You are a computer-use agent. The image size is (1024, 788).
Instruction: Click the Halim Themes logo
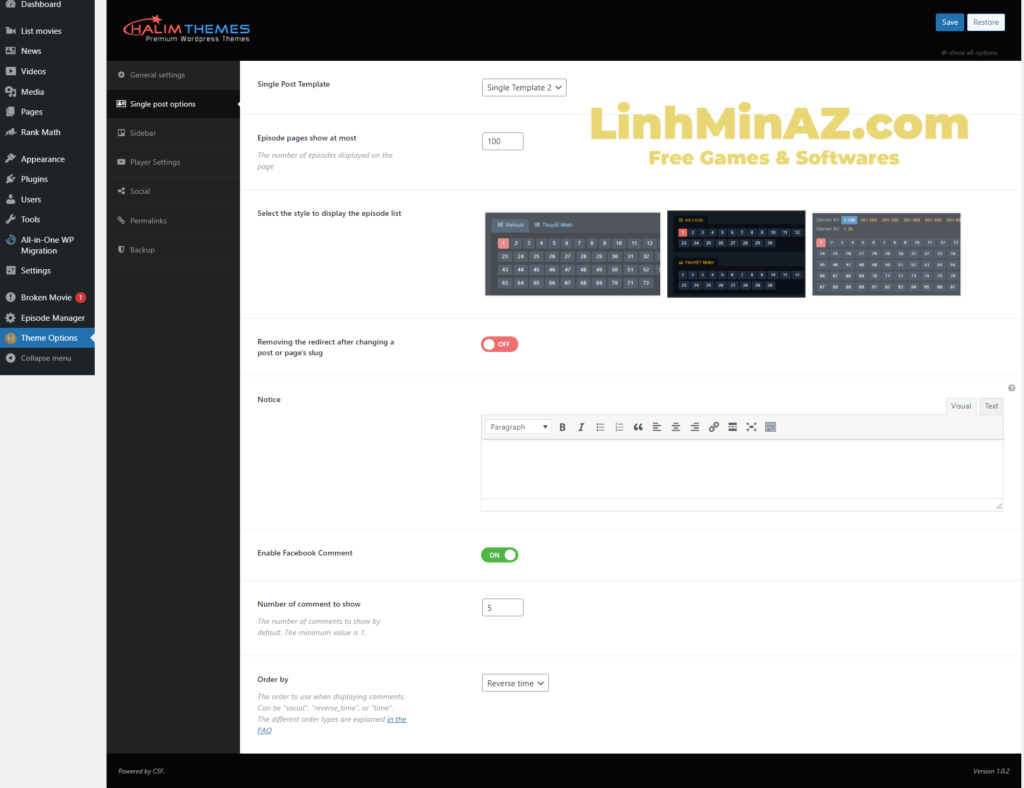[x=187, y=29]
